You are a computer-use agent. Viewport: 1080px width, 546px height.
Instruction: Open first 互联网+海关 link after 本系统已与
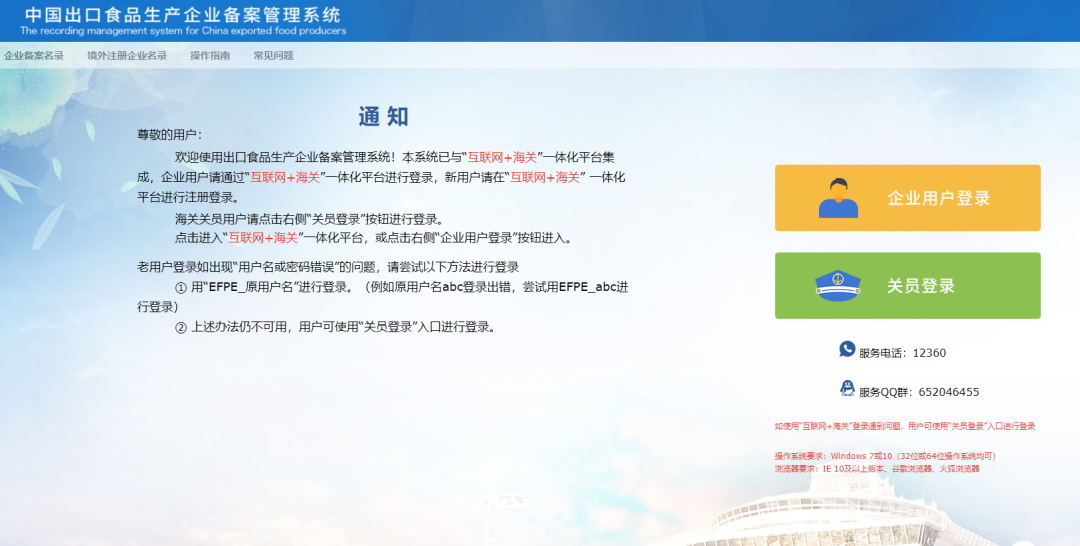[x=502, y=157]
